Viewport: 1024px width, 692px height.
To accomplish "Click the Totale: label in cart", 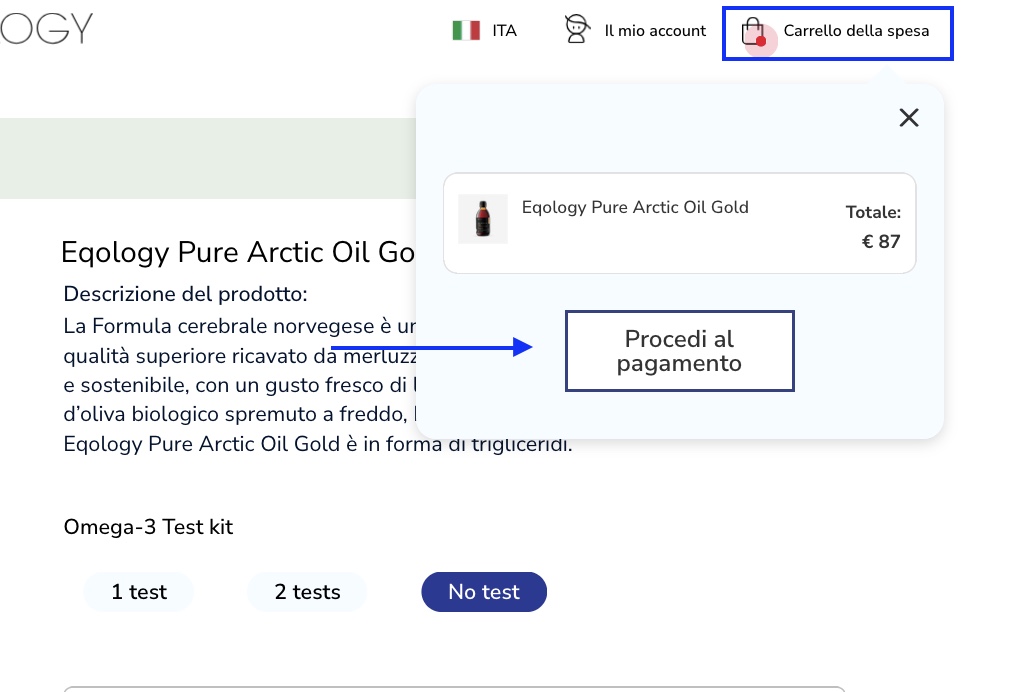I will pyautogui.click(x=873, y=212).
